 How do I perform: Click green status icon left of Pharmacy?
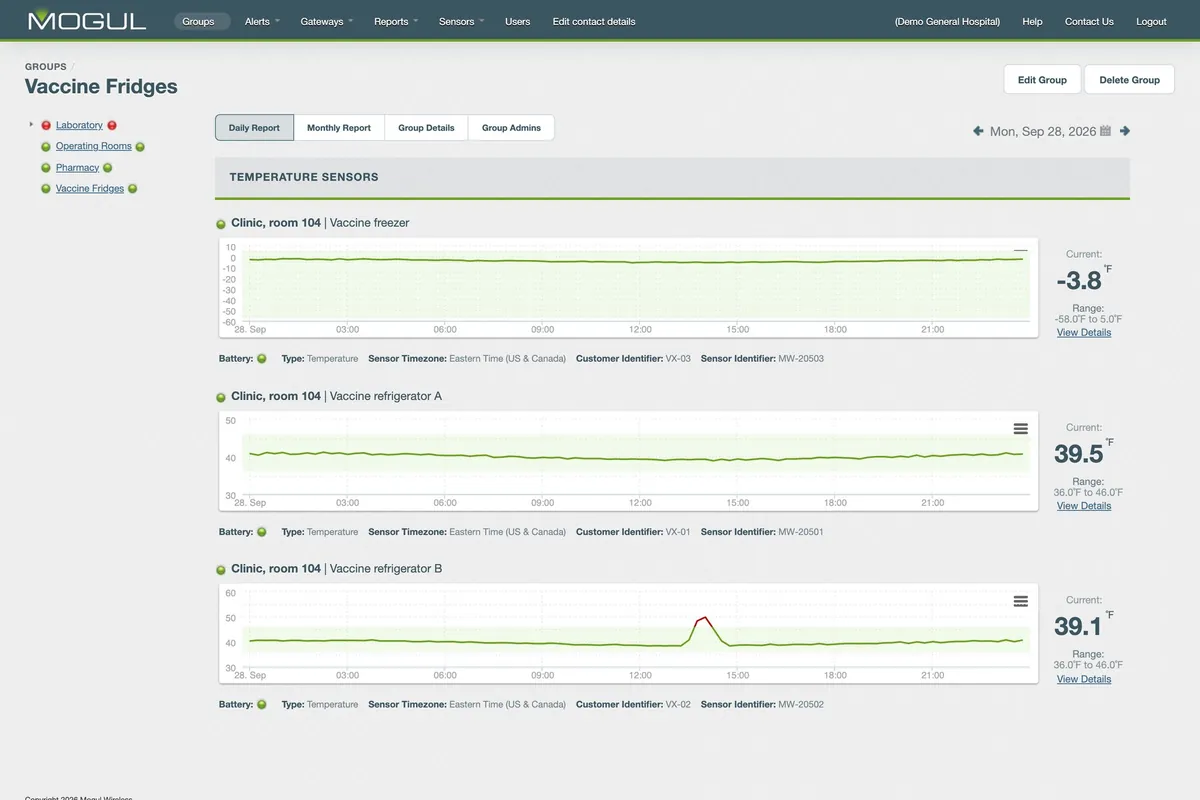[46, 168]
